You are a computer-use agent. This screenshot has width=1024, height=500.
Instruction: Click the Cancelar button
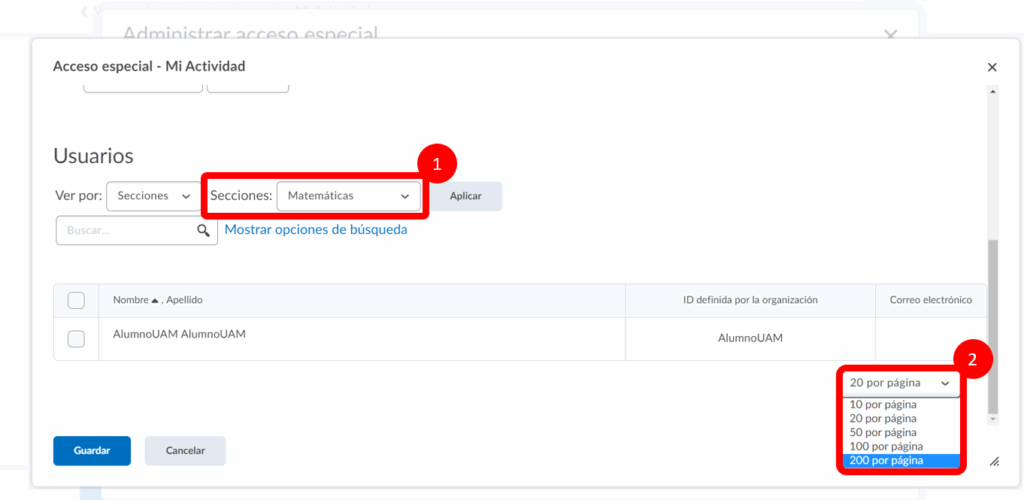click(x=185, y=451)
